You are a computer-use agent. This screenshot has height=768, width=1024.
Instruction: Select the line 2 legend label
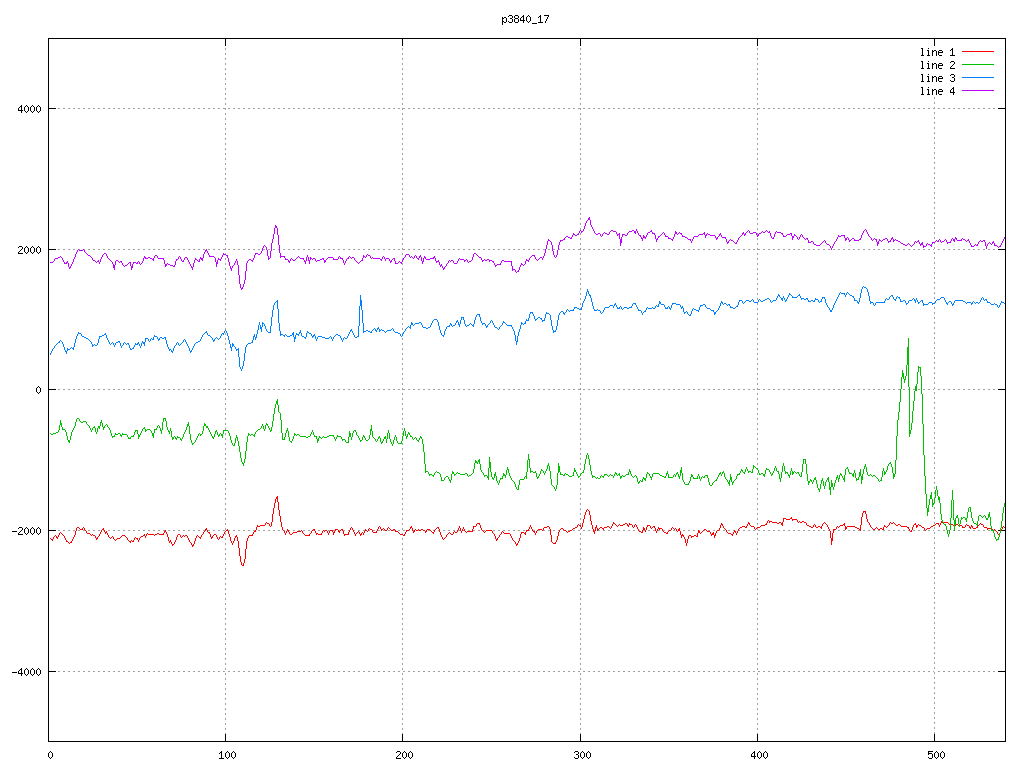[x=937, y=65]
